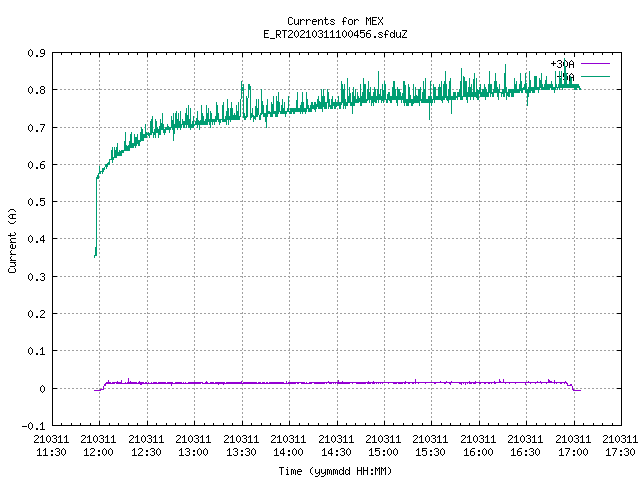Click the zero y-axis tick label

[x=42, y=389]
